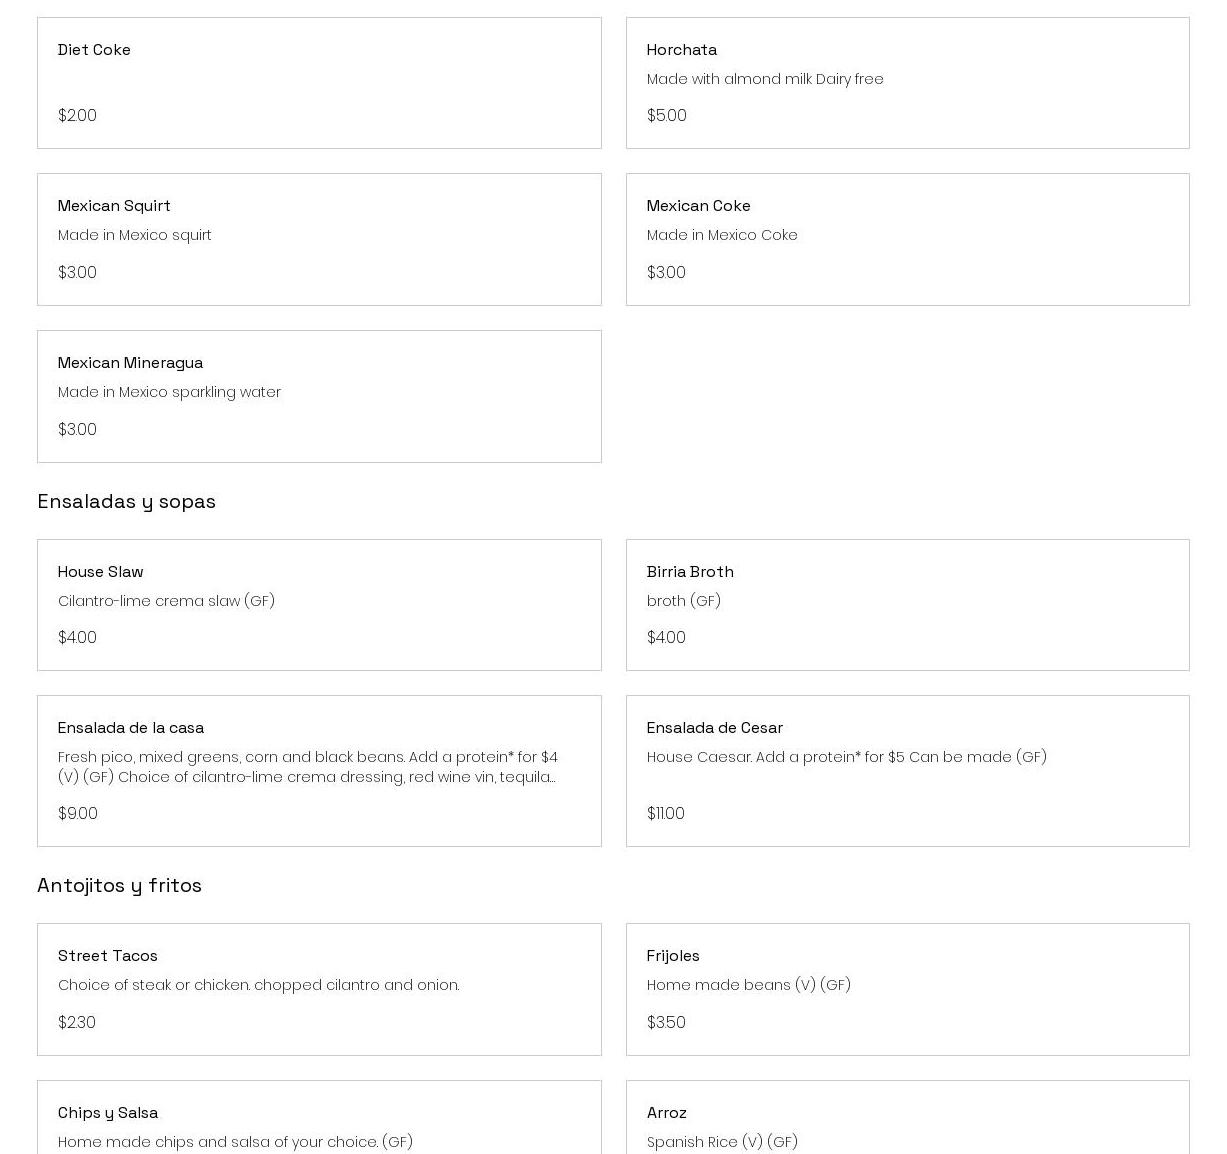Open the Diet Coke menu item card

(x=319, y=83)
